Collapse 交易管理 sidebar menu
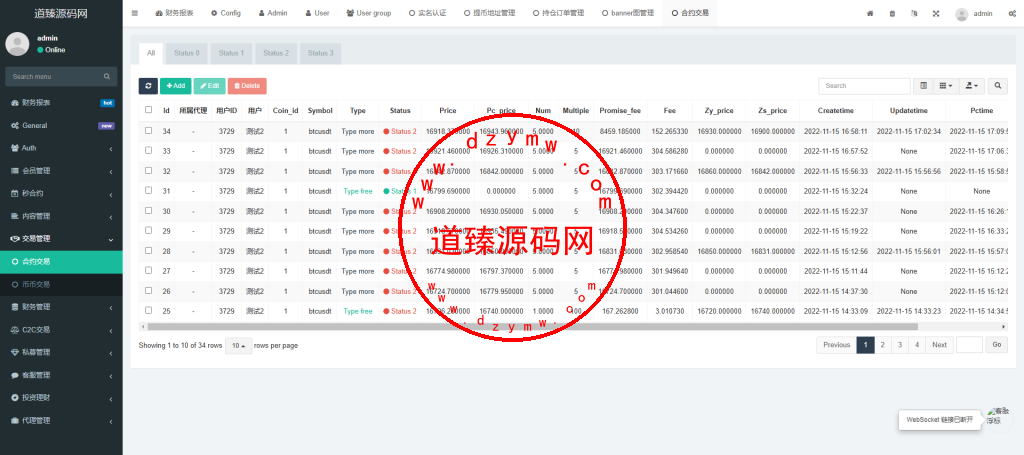The width and height of the screenshot is (1024, 455). (x=61, y=239)
